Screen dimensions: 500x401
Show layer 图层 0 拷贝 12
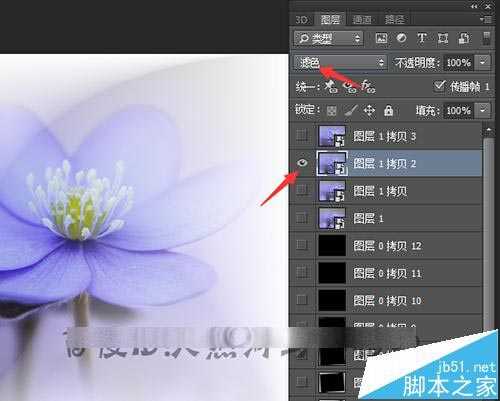tap(302, 245)
